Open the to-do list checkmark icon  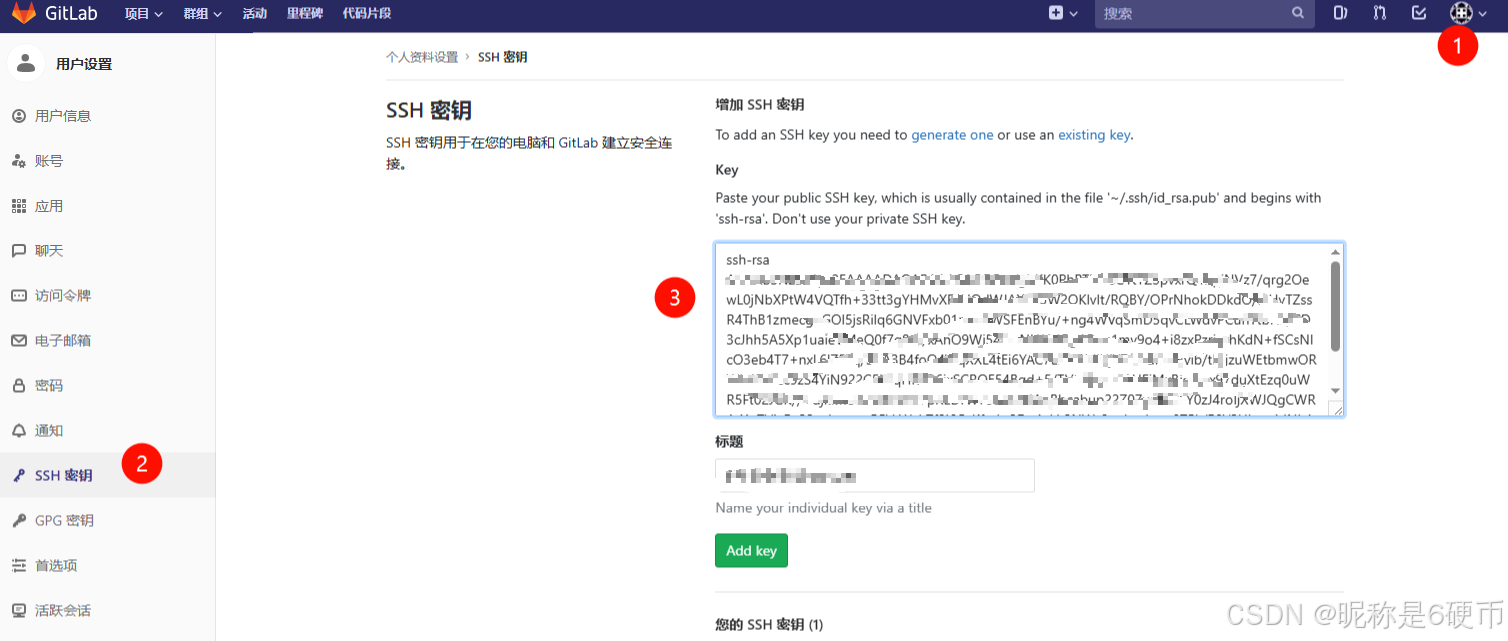tap(1419, 14)
